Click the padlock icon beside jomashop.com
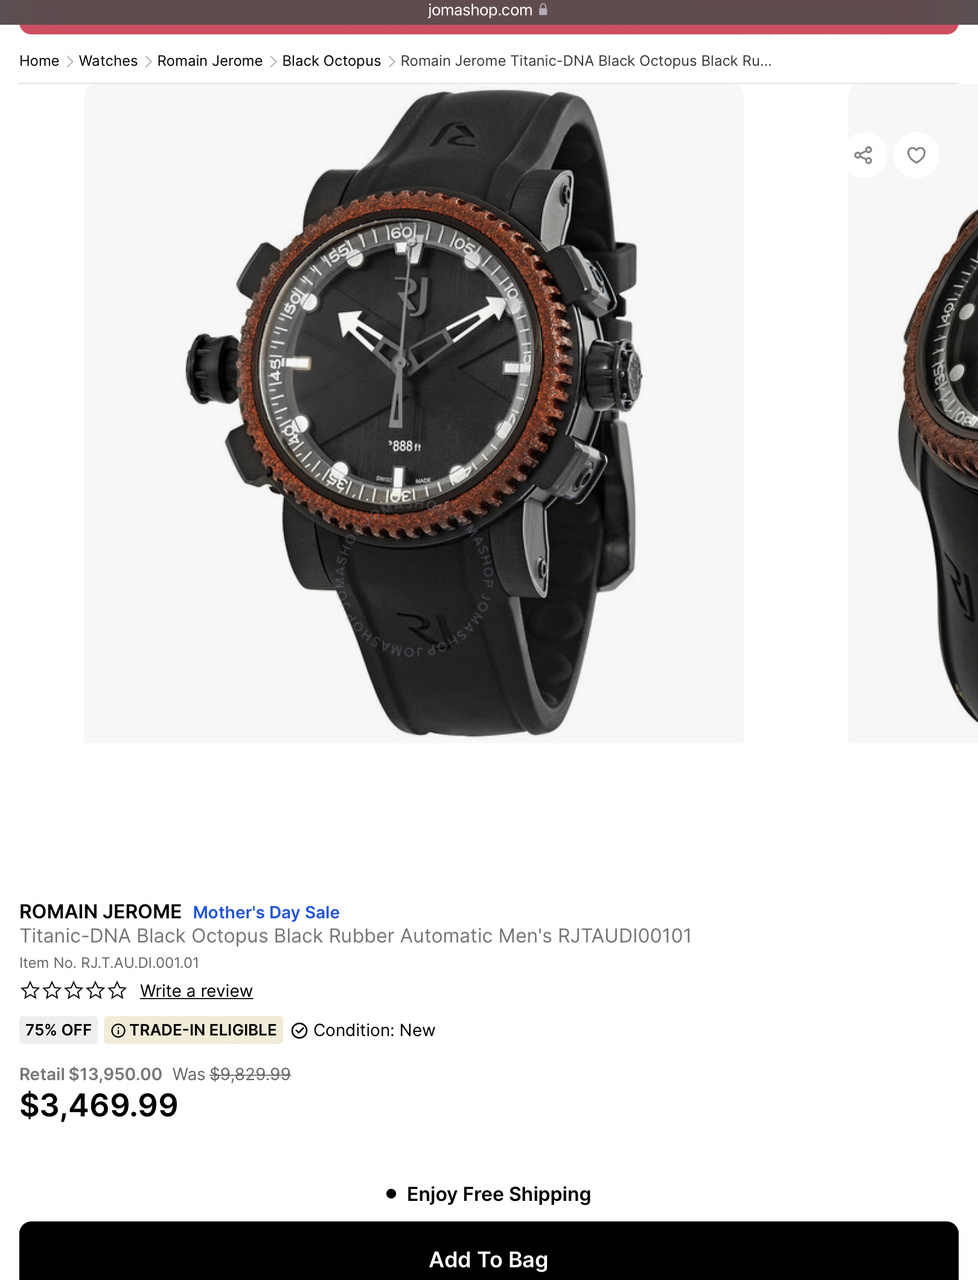978x1280 pixels. [x=543, y=10]
